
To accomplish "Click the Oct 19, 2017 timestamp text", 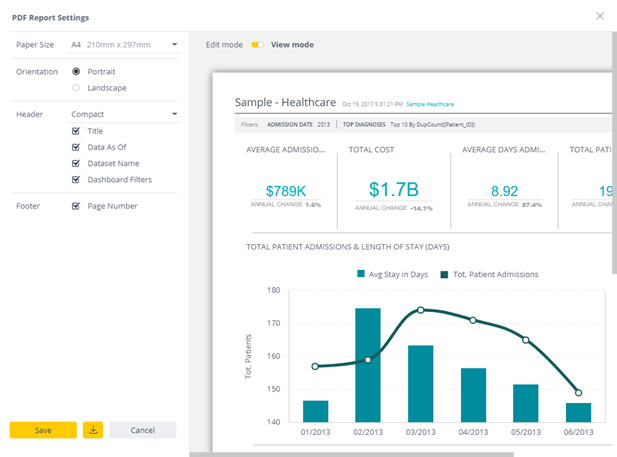I will pyautogui.click(x=372, y=104).
